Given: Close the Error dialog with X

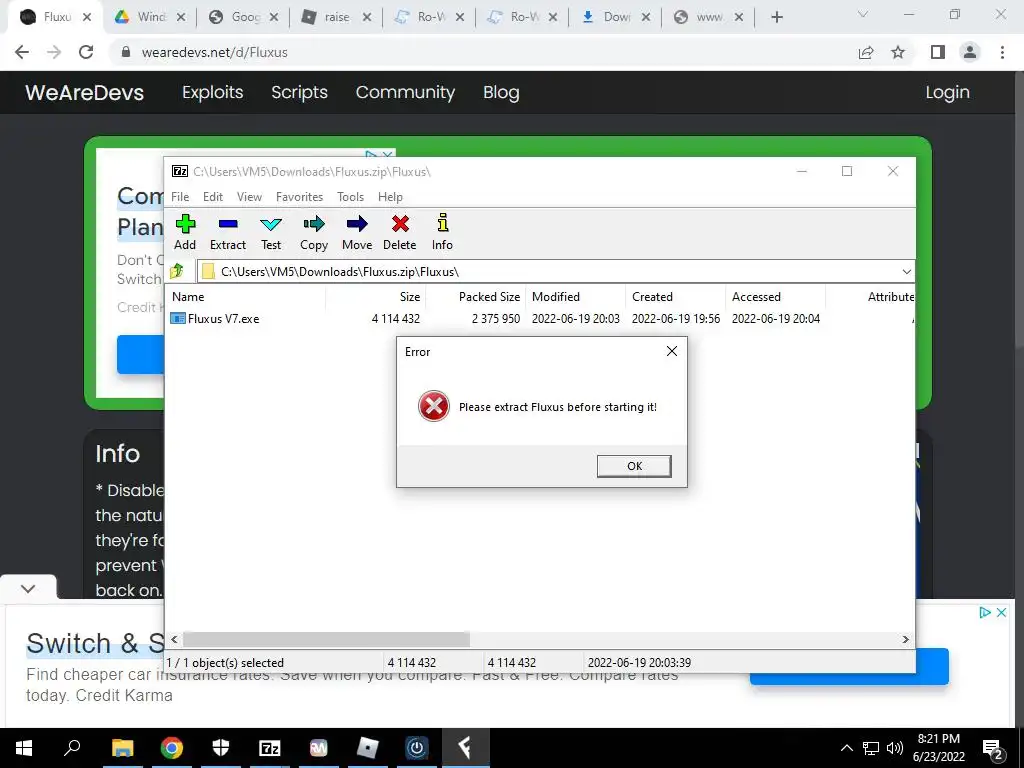Looking at the screenshot, I should pos(671,351).
